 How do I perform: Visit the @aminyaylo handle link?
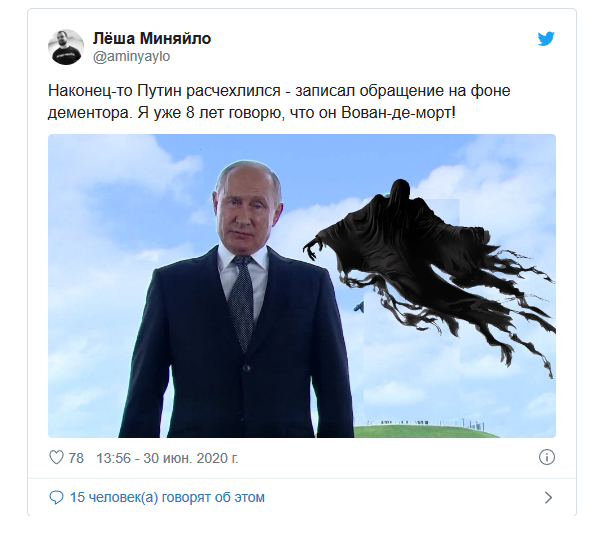coord(131,57)
